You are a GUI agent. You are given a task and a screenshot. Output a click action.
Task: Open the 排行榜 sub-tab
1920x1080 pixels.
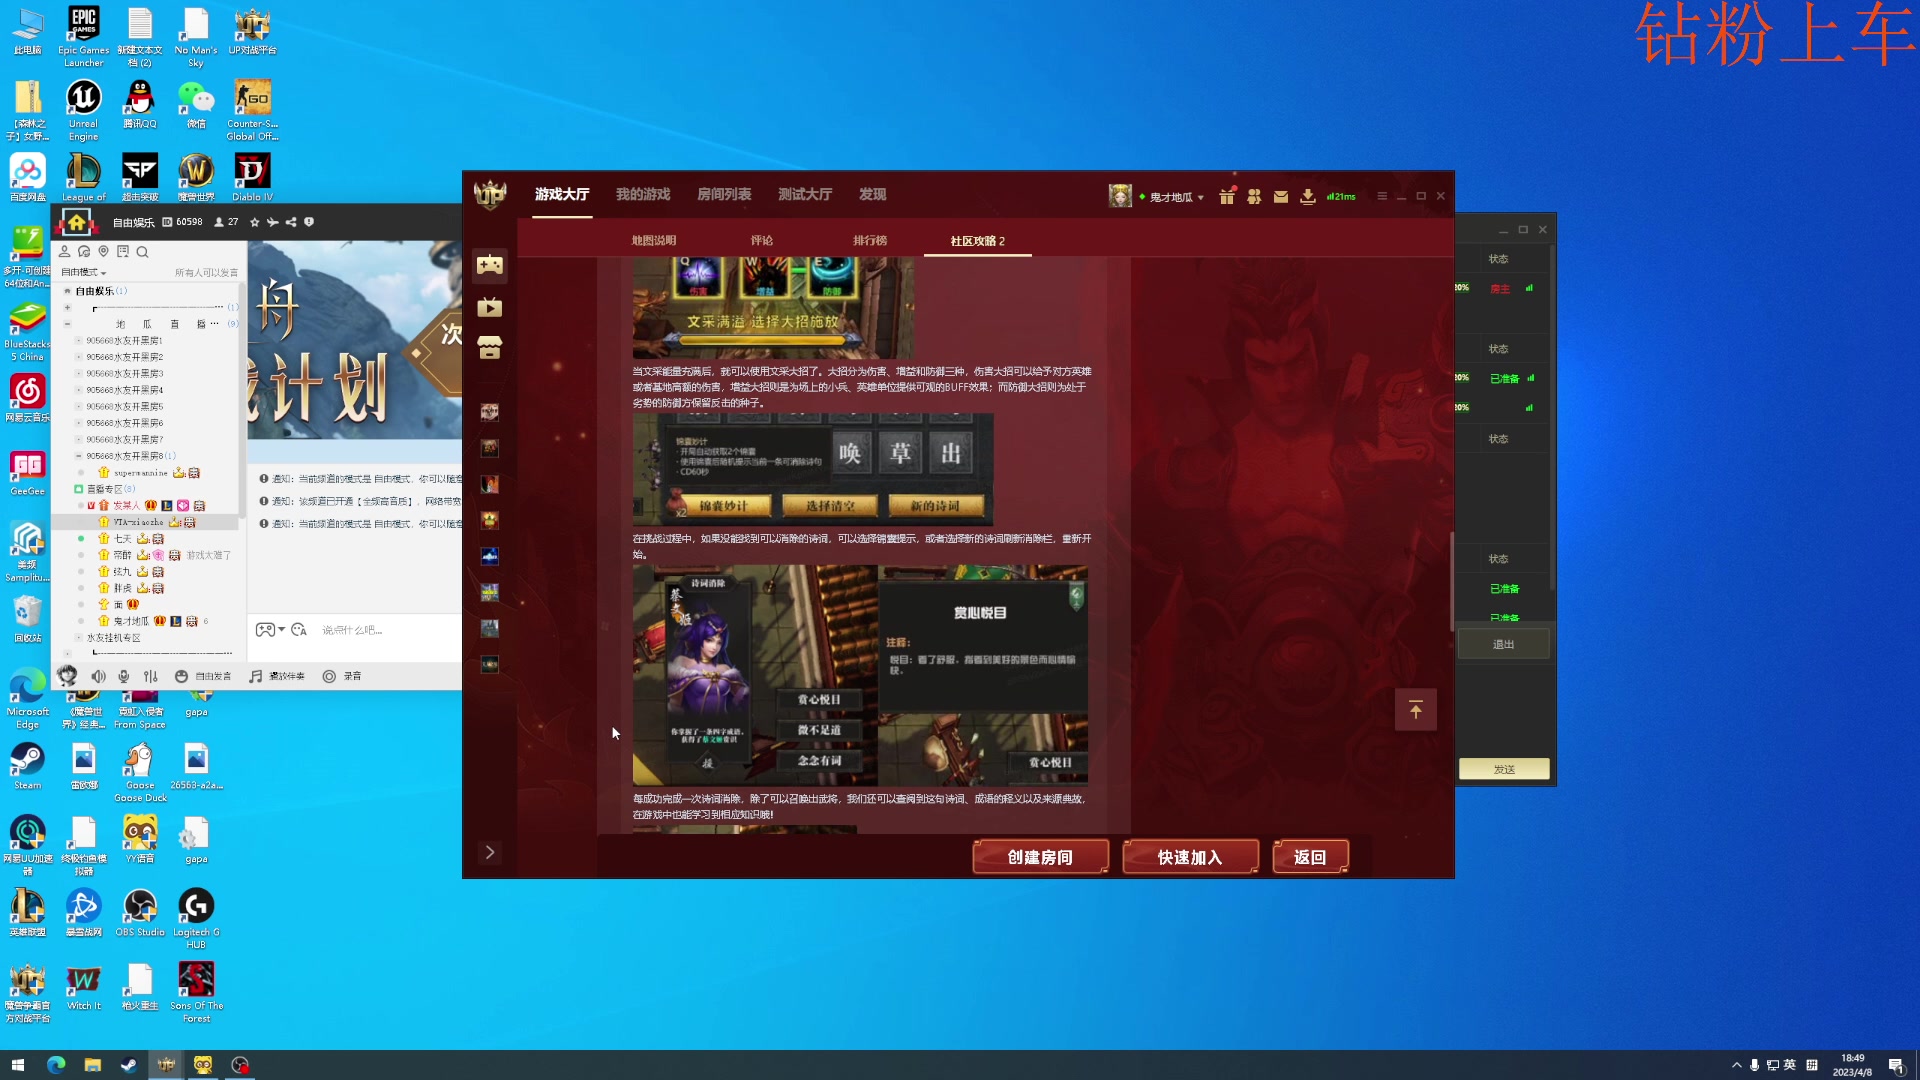pyautogui.click(x=870, y=241)
